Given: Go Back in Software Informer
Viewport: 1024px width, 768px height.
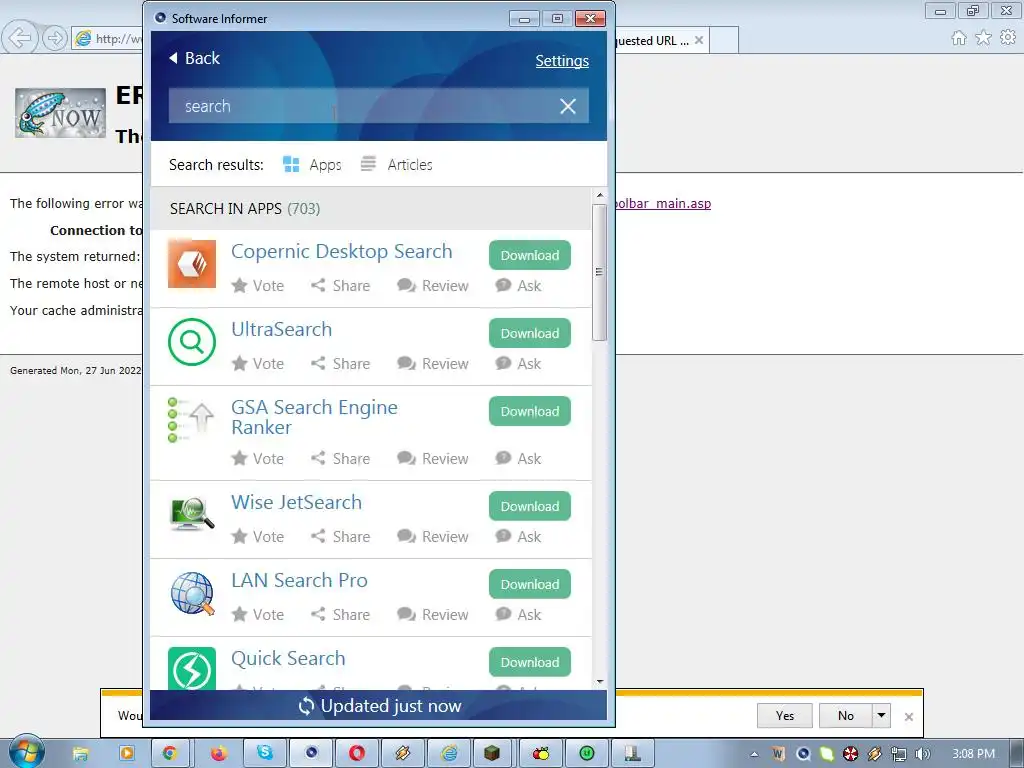Looking at the screenshot, I should click(195, 58).
